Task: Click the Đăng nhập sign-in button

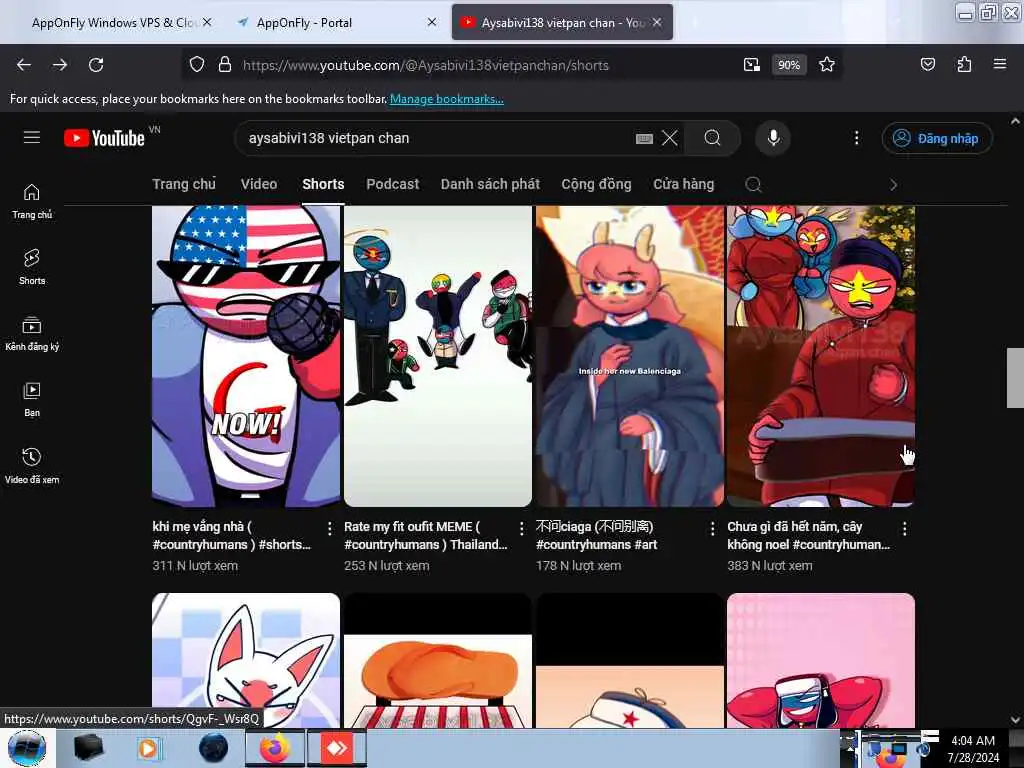Action: [937, 138]
